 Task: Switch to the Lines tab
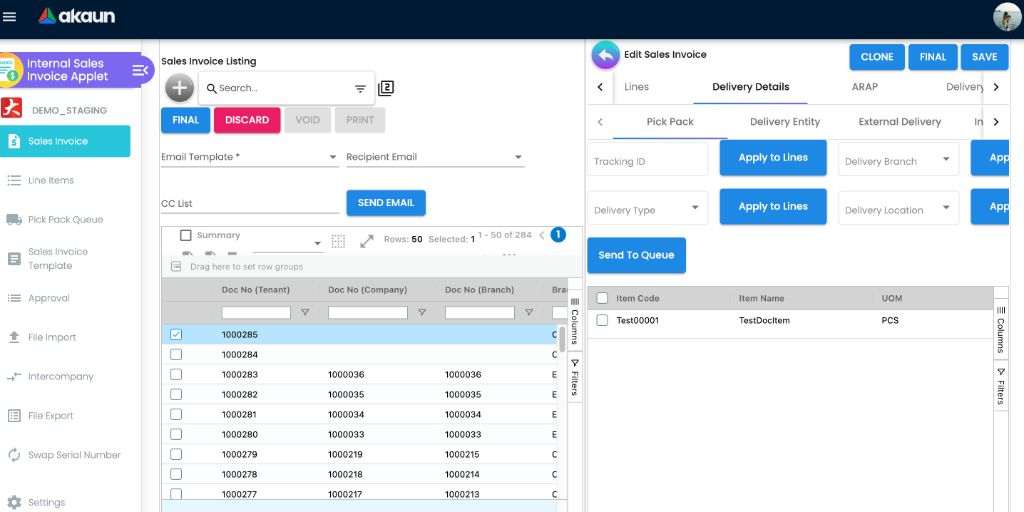(637, 87)
